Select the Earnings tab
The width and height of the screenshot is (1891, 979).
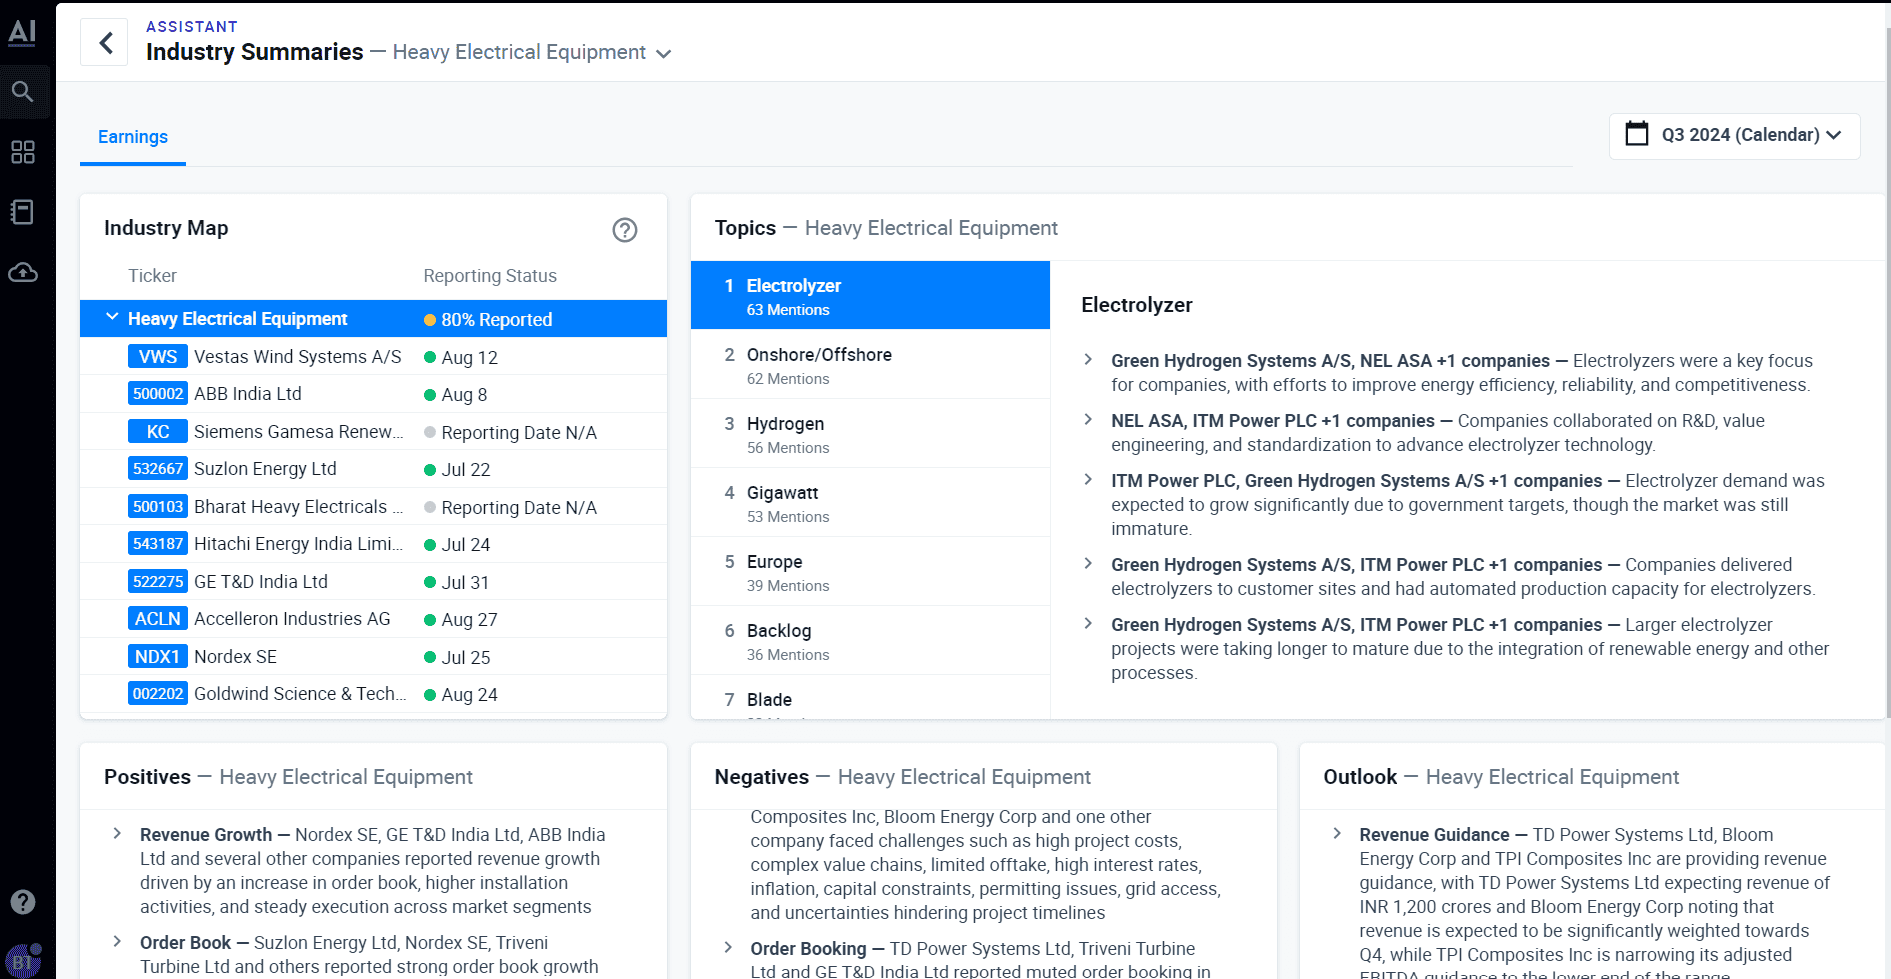click(133, 138)
